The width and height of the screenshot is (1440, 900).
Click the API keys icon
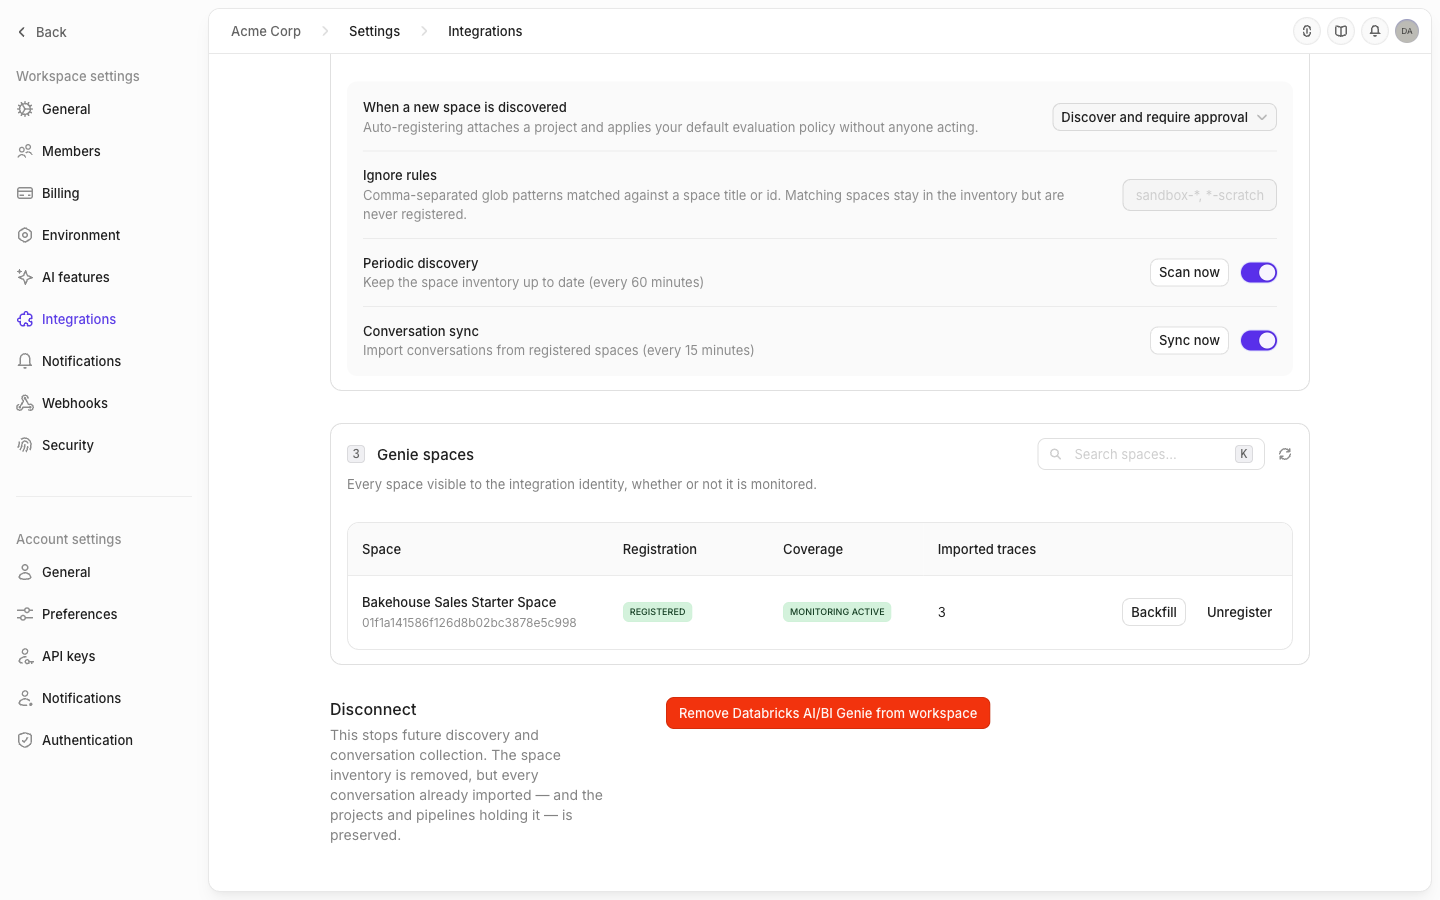click(x=25, y=656)
